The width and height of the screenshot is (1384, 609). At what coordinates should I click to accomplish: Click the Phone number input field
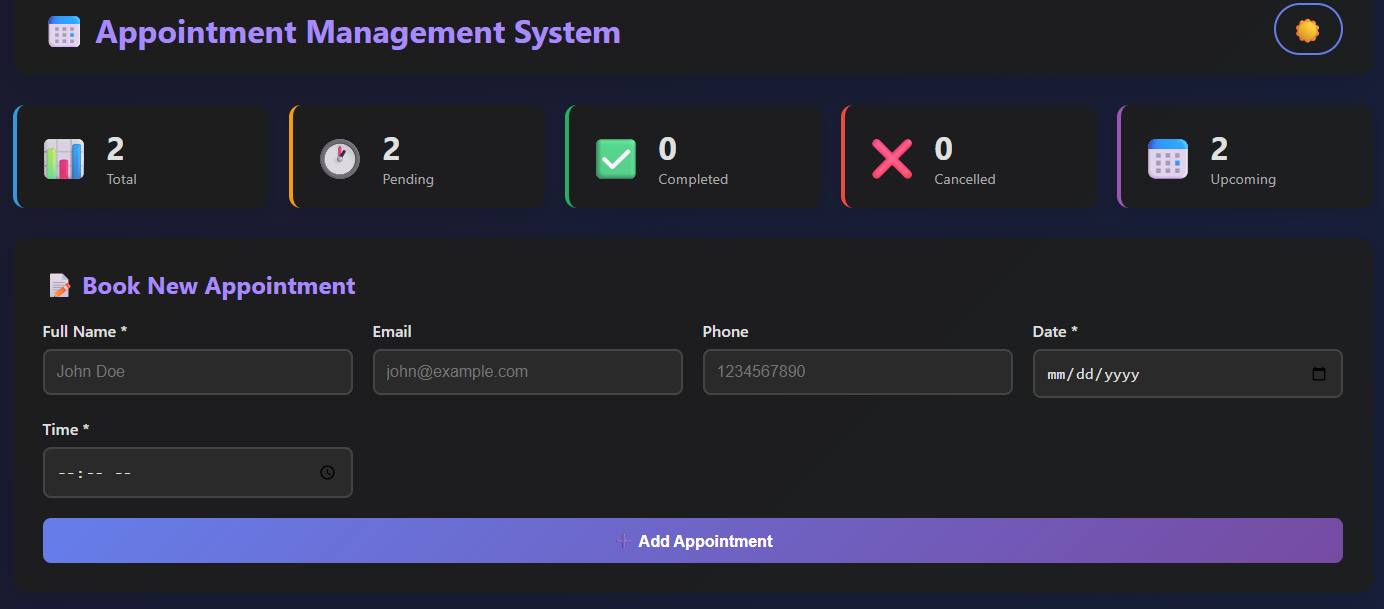point(857,371)
